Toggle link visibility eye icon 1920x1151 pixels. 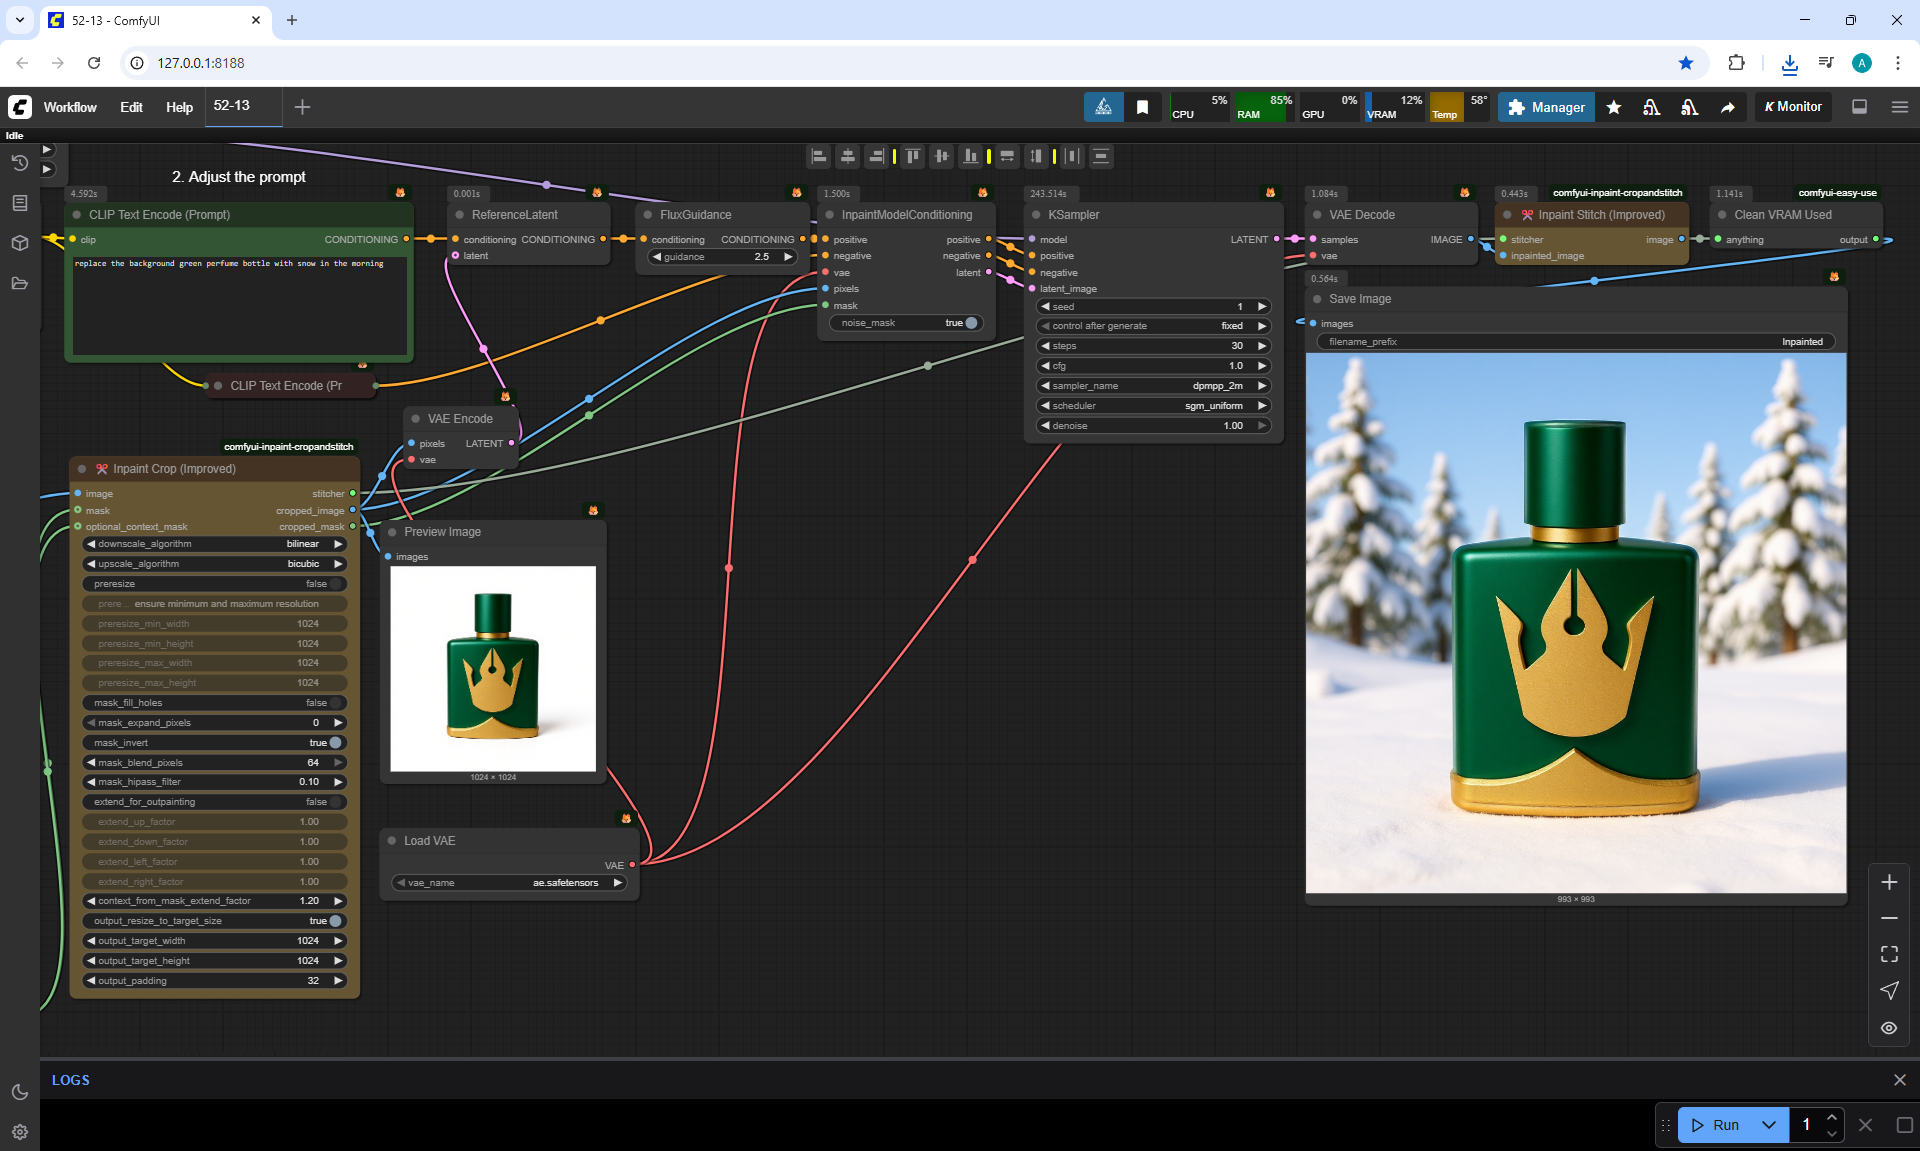1889,1028
